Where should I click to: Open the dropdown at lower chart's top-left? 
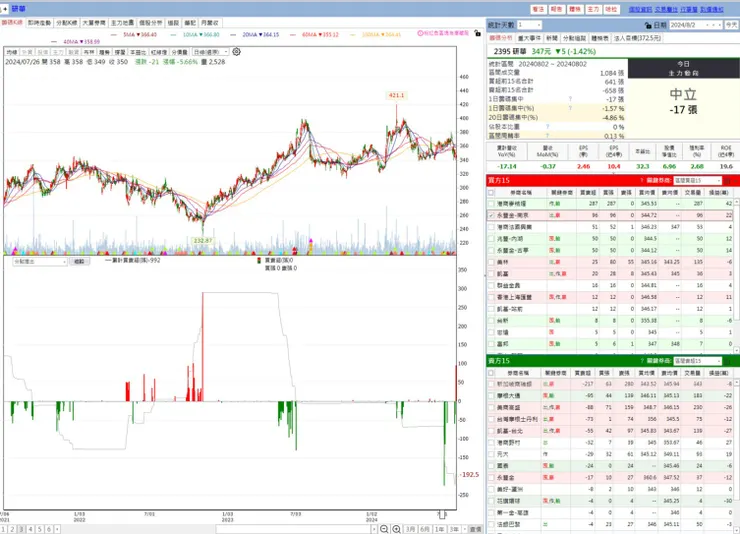point(40,261)
